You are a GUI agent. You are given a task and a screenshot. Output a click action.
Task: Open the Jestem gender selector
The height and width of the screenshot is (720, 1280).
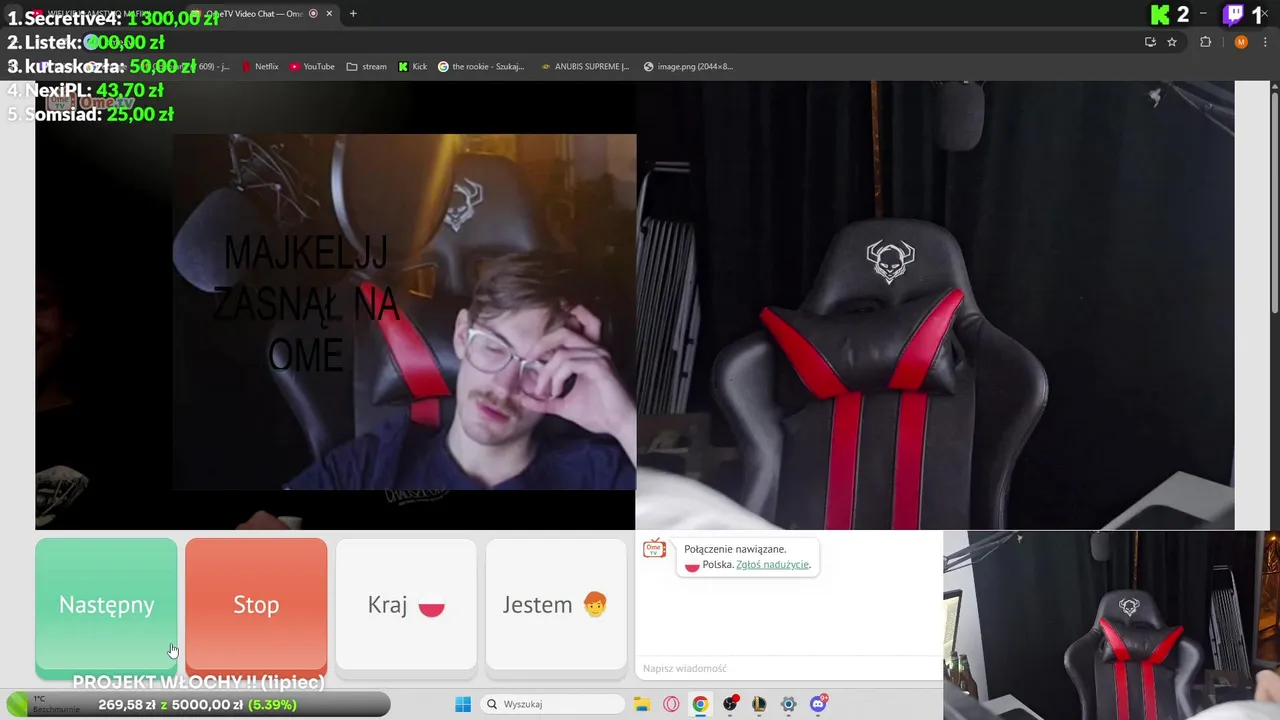[556, 605]
